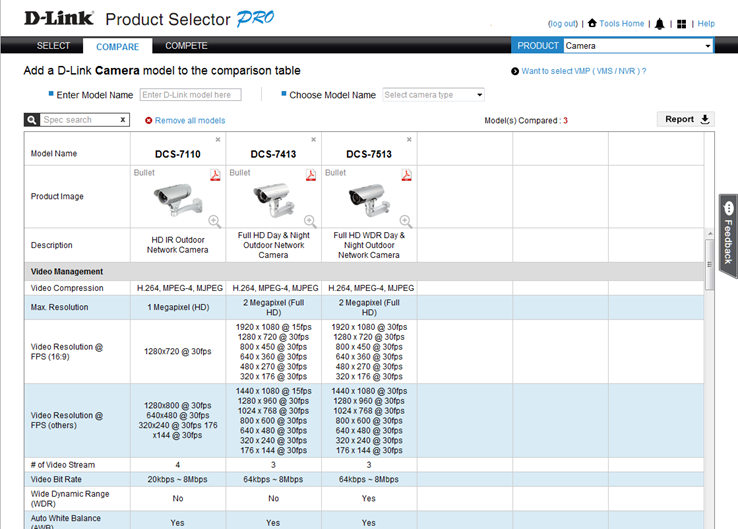Screen dimensions: 738x529
Task: Click the spec search magnifier icon
Action: coord(32,120)
